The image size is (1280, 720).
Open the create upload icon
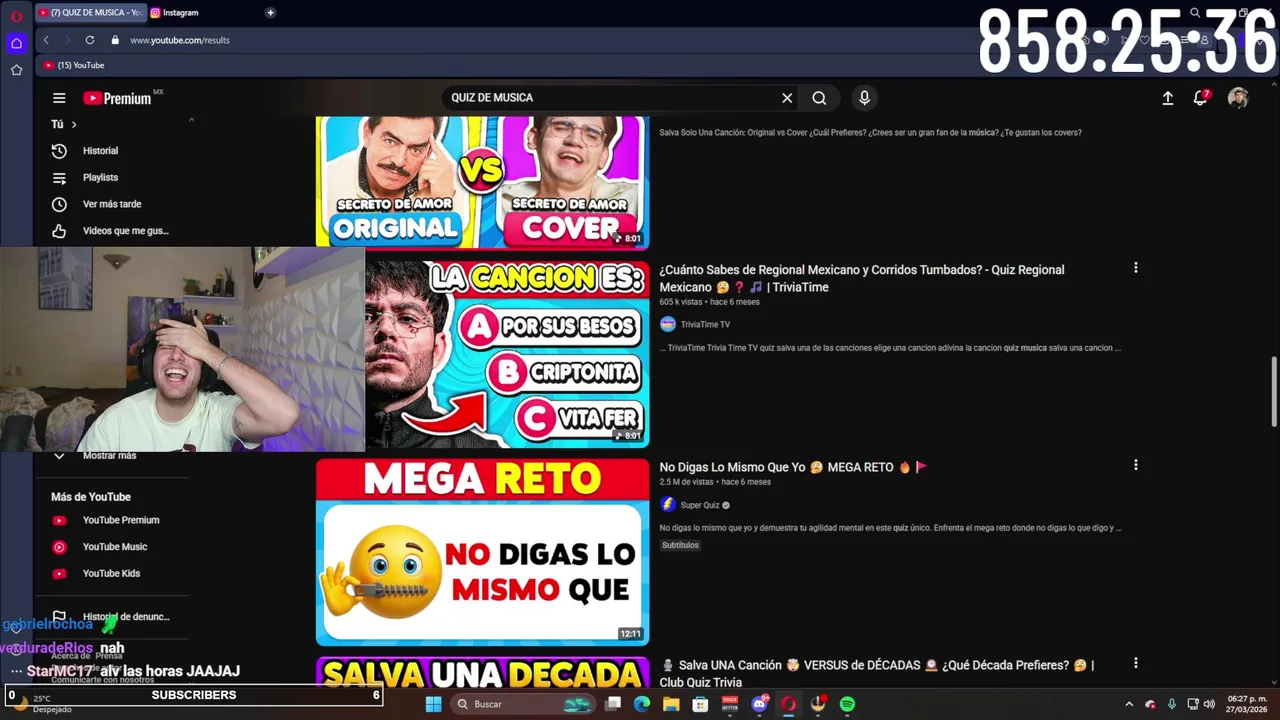[1167, 98]
